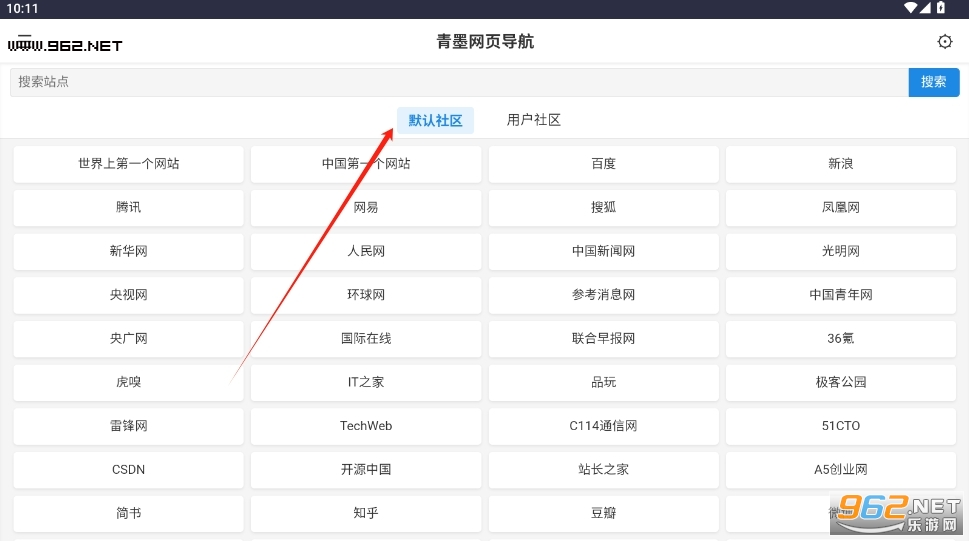969x541 pixels.
Task: Open the 简书 site tile
Action: click(x=129, y=513)
